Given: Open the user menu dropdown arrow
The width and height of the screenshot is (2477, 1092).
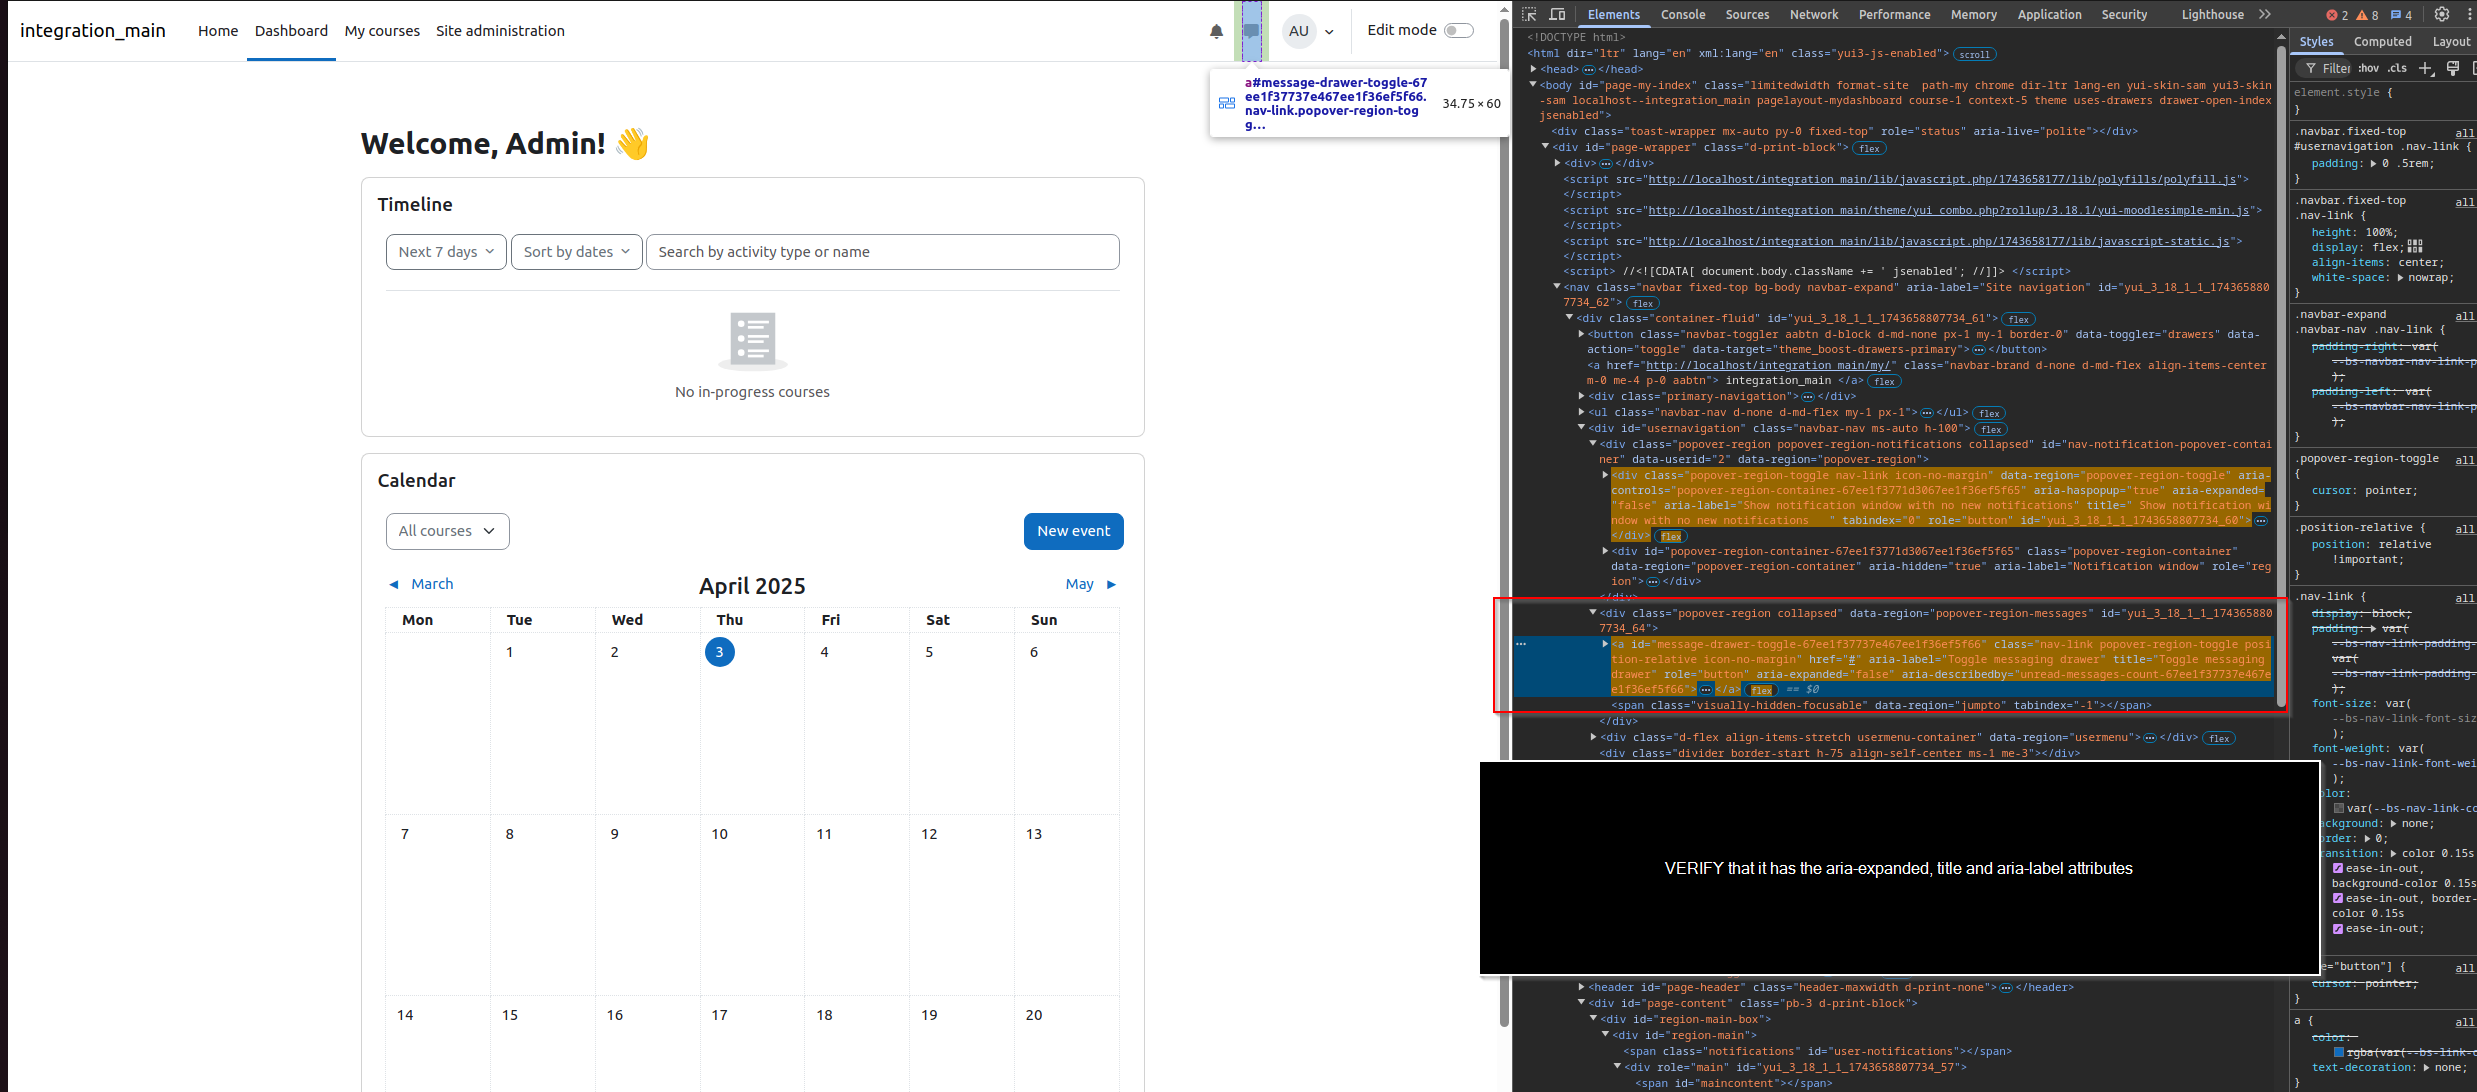Looking at the screenshot, I should pyautogui.click(x=1329, y=32).
